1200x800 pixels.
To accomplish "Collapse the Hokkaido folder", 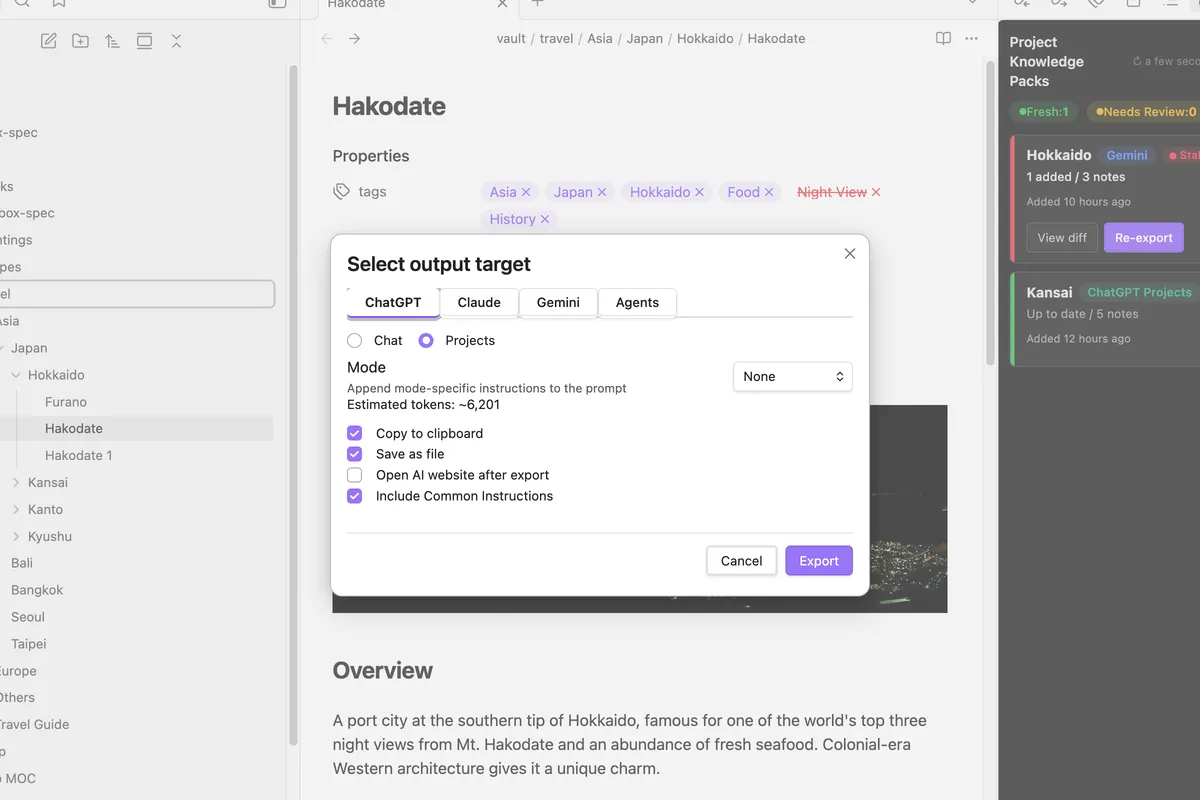I will click(x=16, y=375).
